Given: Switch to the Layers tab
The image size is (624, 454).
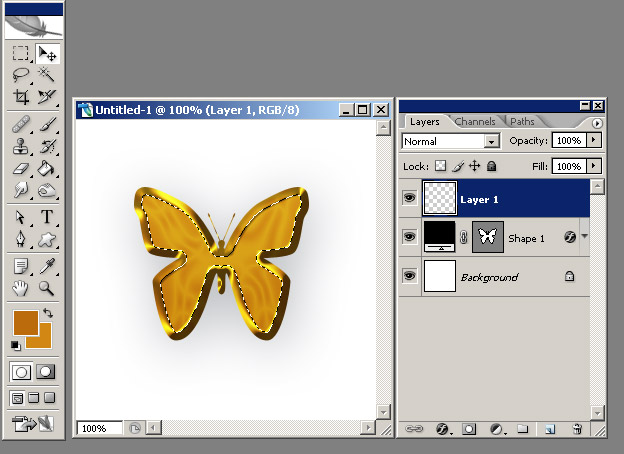Looking at the screenshot, I should (425, 122).
